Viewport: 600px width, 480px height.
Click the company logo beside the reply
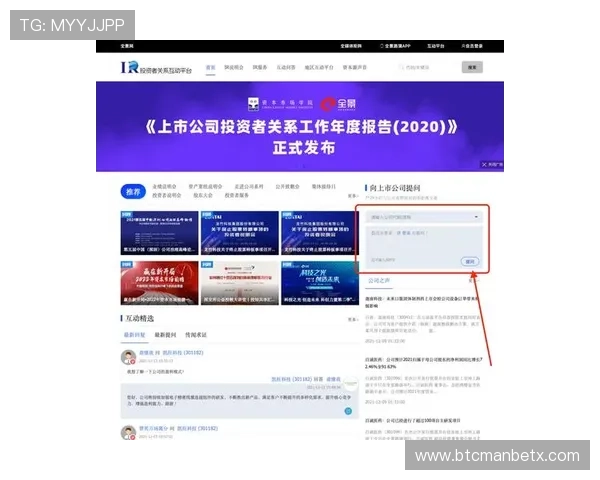pos(350,383)
